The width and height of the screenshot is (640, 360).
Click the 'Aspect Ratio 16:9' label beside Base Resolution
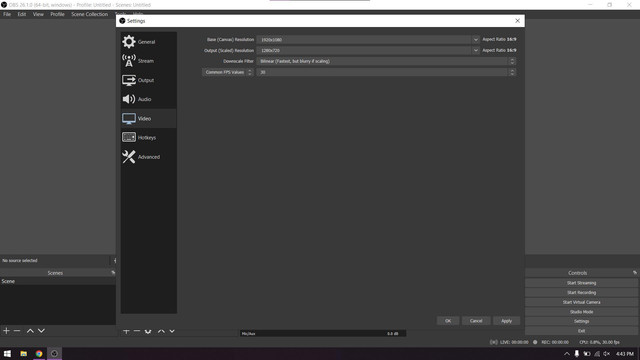click(x=499, y=40)
